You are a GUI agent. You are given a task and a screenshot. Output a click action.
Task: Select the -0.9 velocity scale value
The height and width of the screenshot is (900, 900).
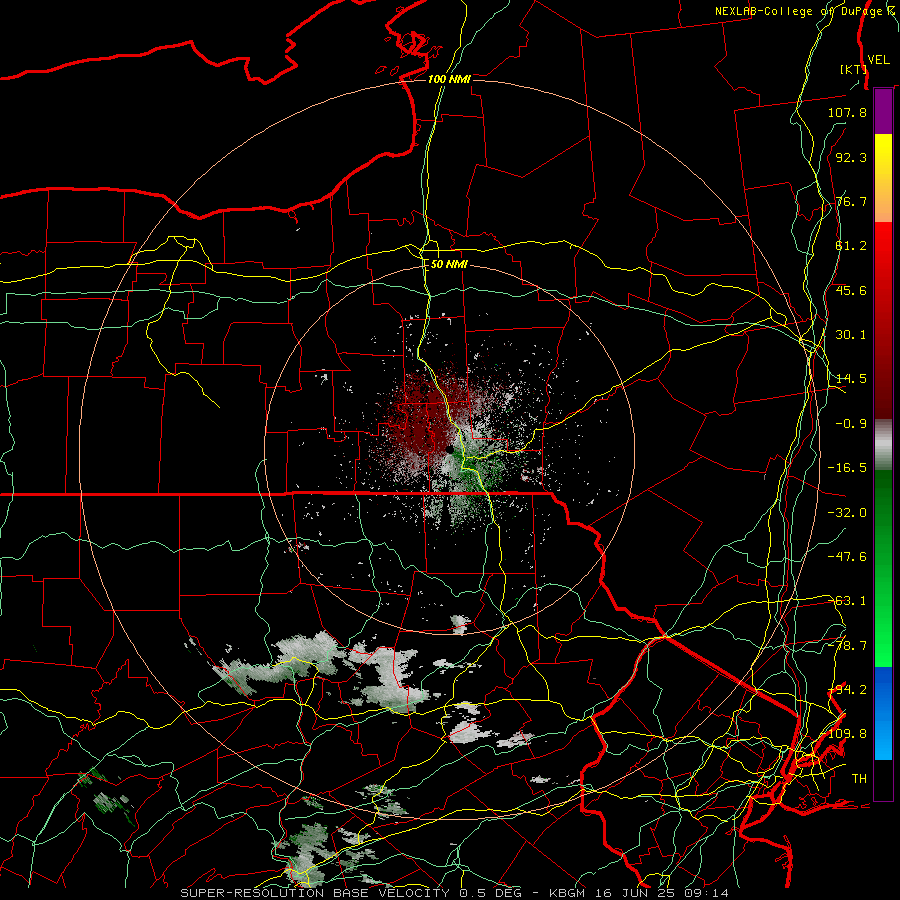851,424
